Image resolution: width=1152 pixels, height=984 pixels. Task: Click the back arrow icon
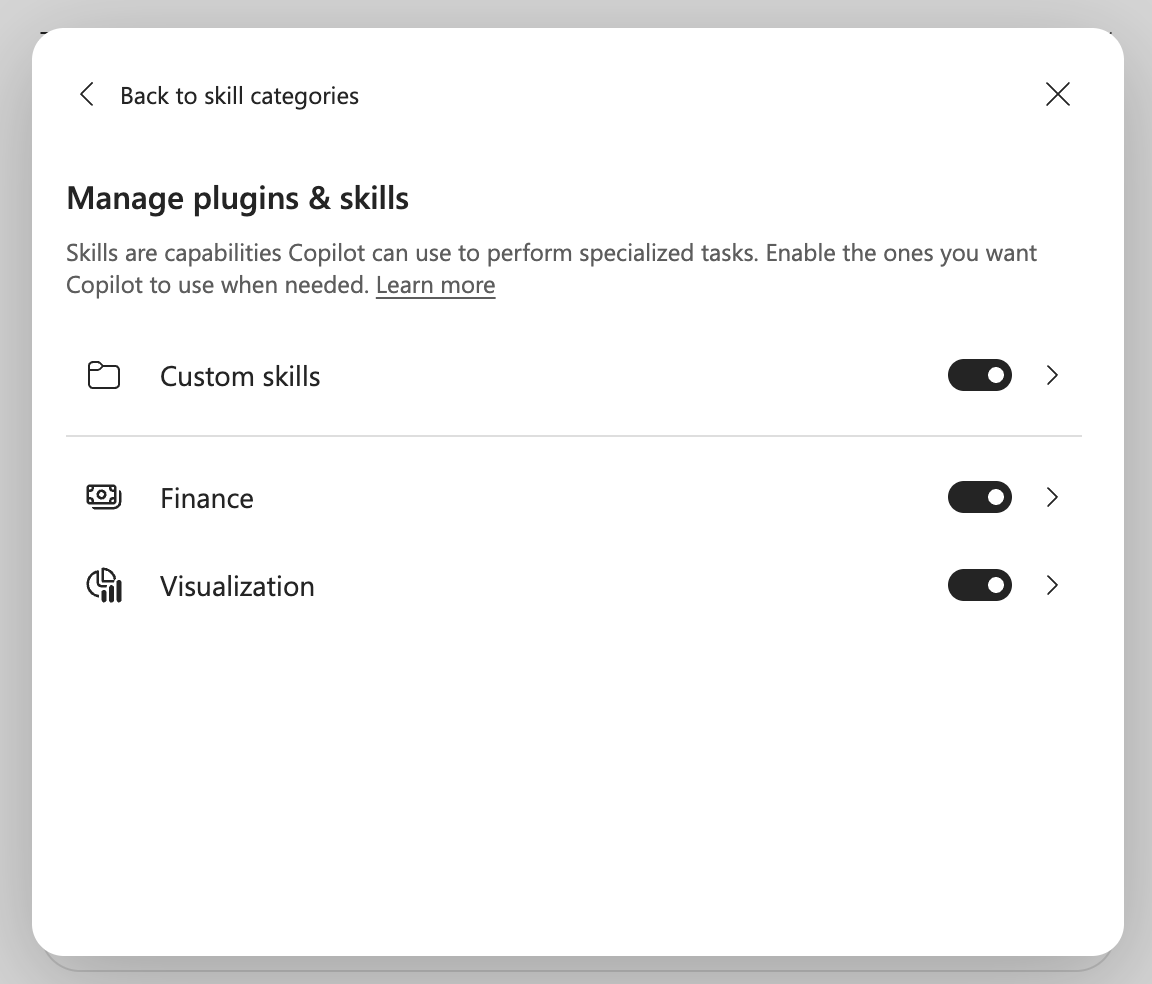(87, 94)
